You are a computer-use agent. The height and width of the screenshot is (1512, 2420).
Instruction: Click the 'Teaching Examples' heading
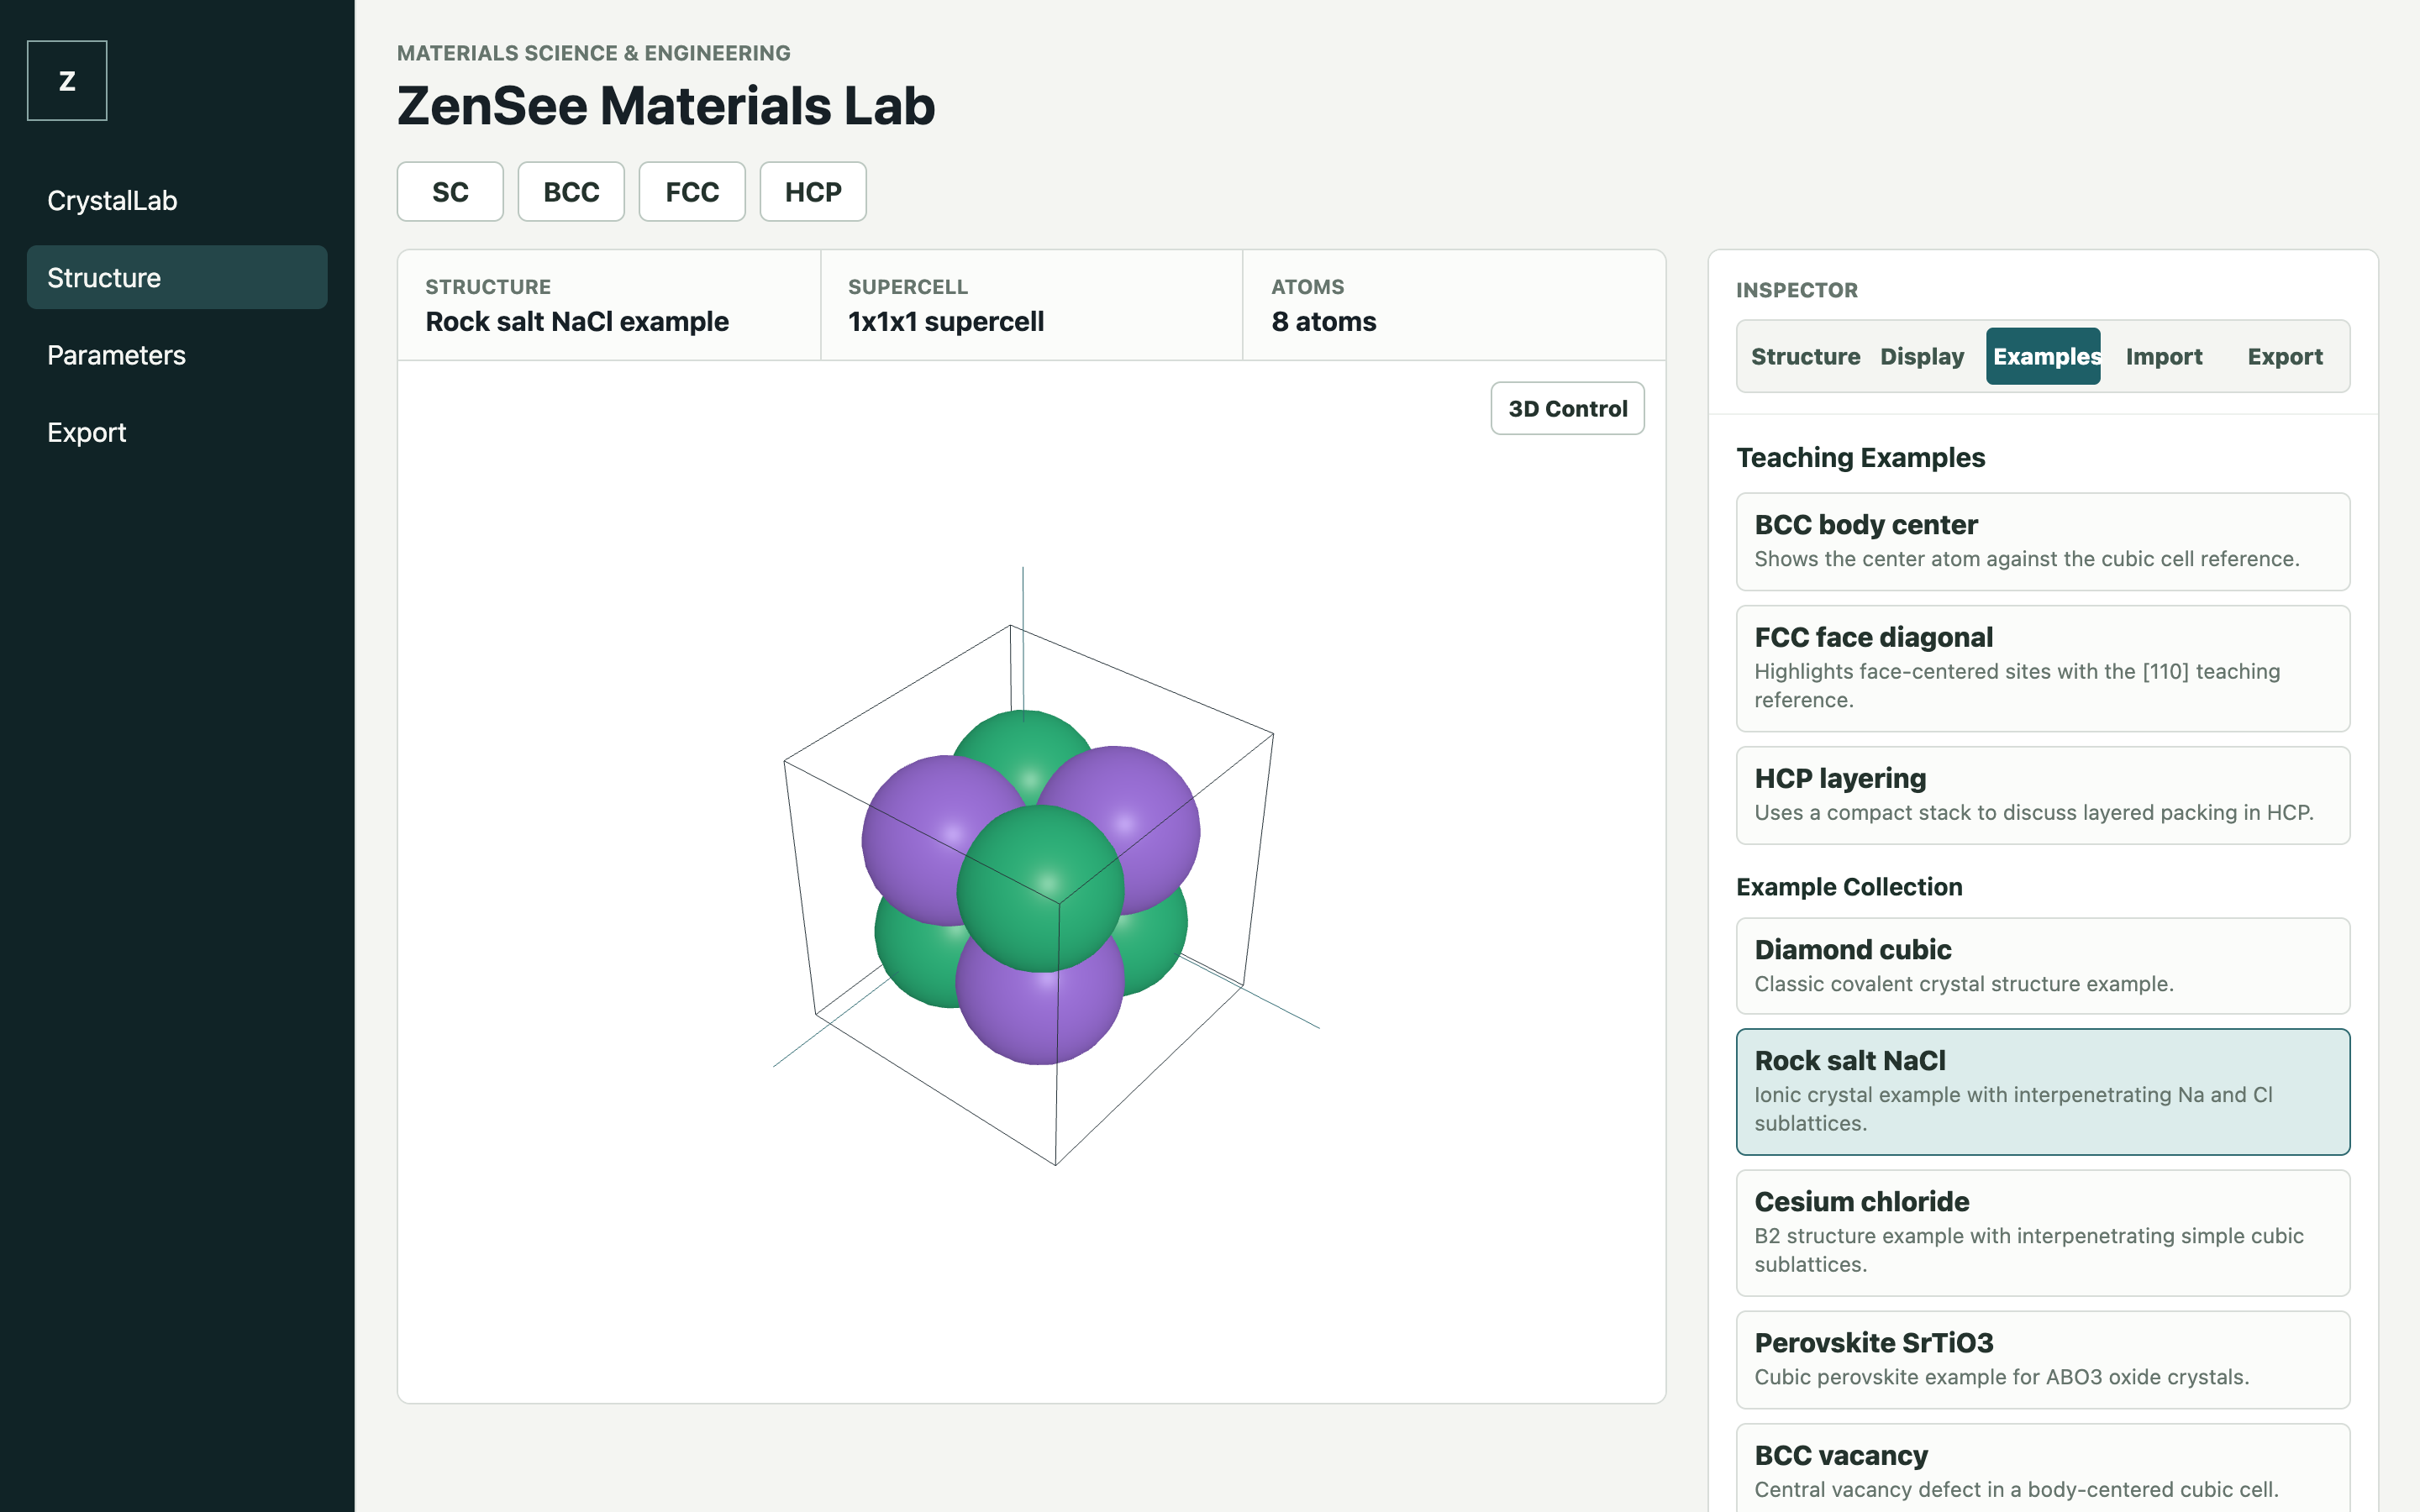[1860, 457]
